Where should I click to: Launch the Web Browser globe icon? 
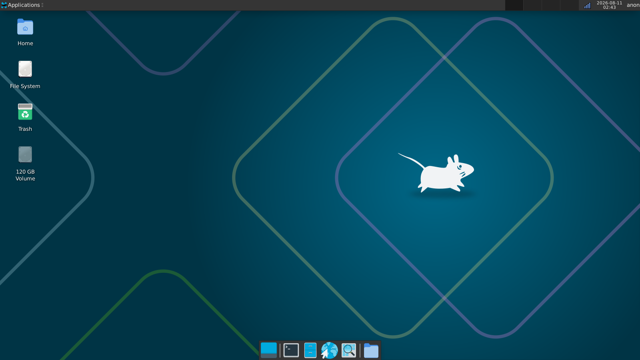(329, 350)
